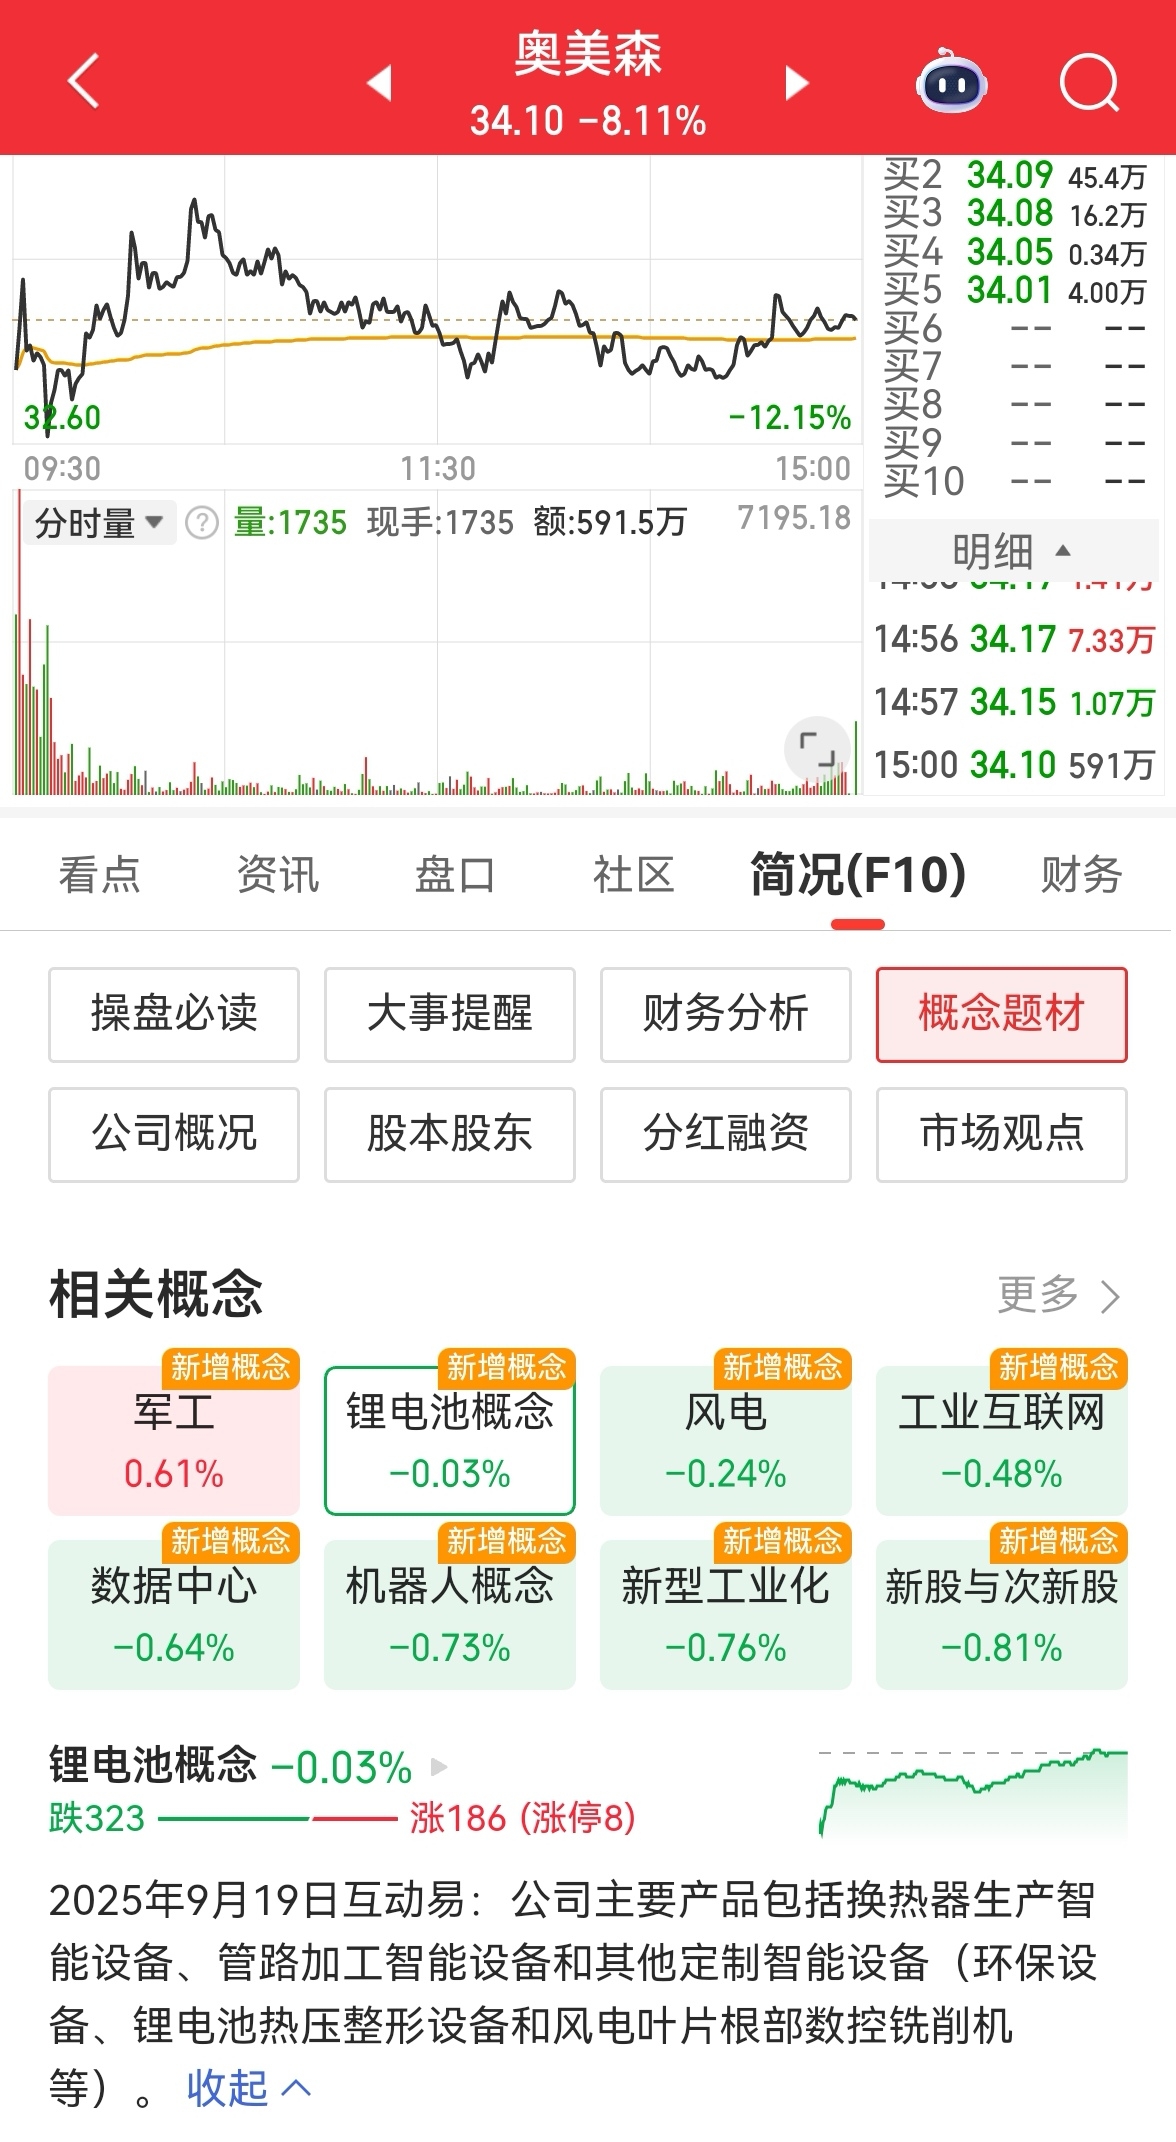
Task: Open the 大事提醒 section
Action: [x=450, y=1014]
